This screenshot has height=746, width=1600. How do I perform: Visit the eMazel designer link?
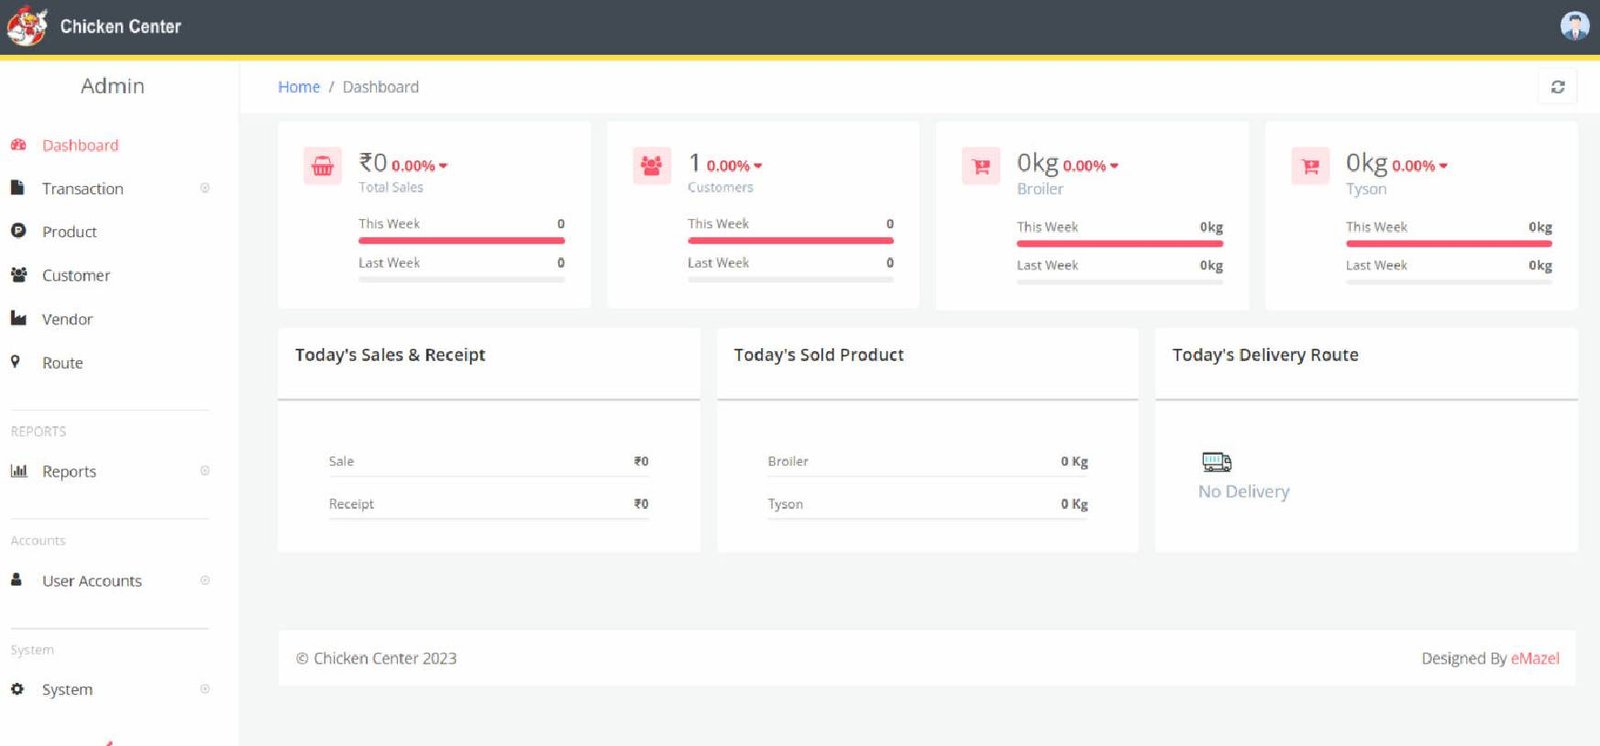coord(1534,658)
